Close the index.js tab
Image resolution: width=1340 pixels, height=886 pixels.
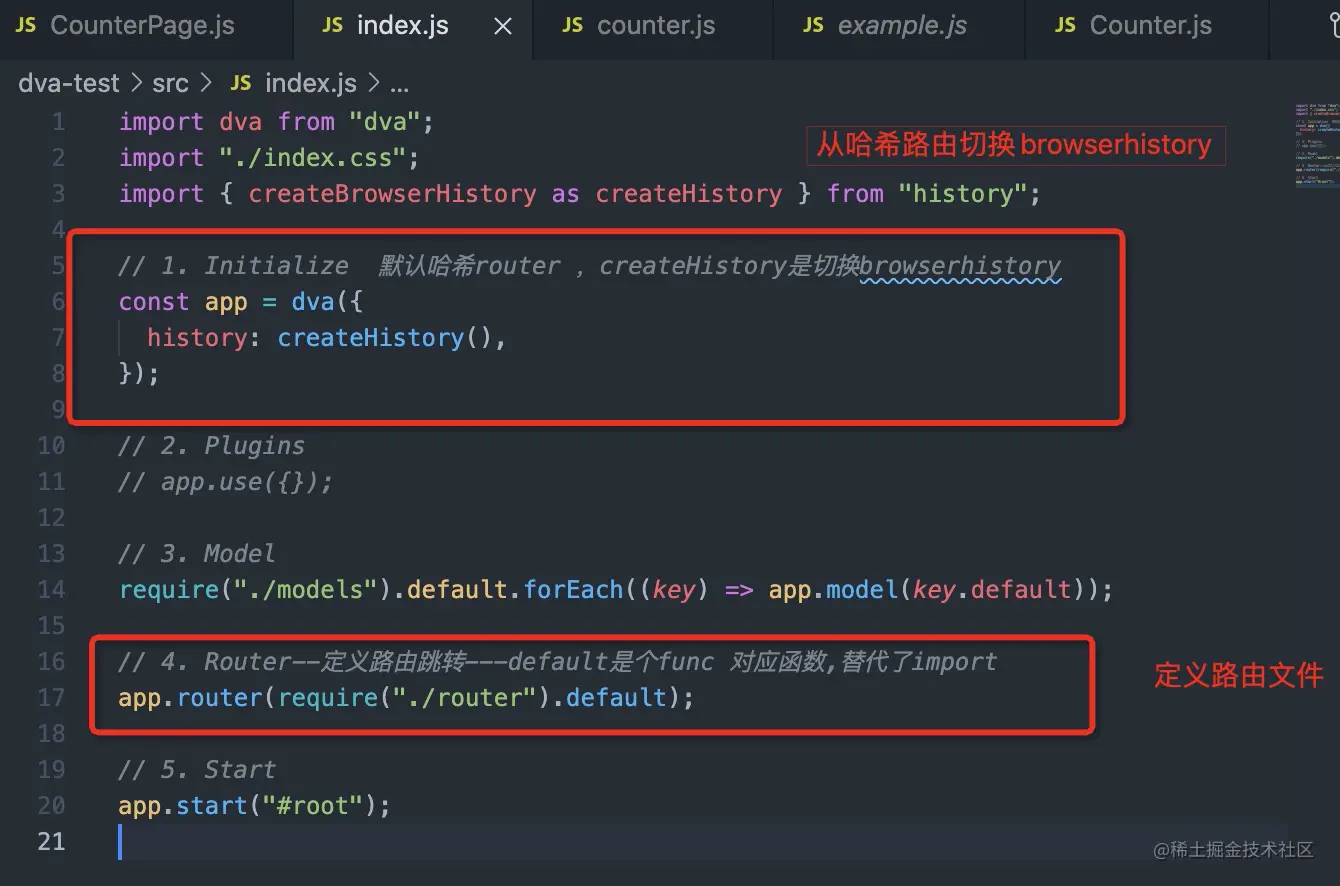(x=503, y=27)
